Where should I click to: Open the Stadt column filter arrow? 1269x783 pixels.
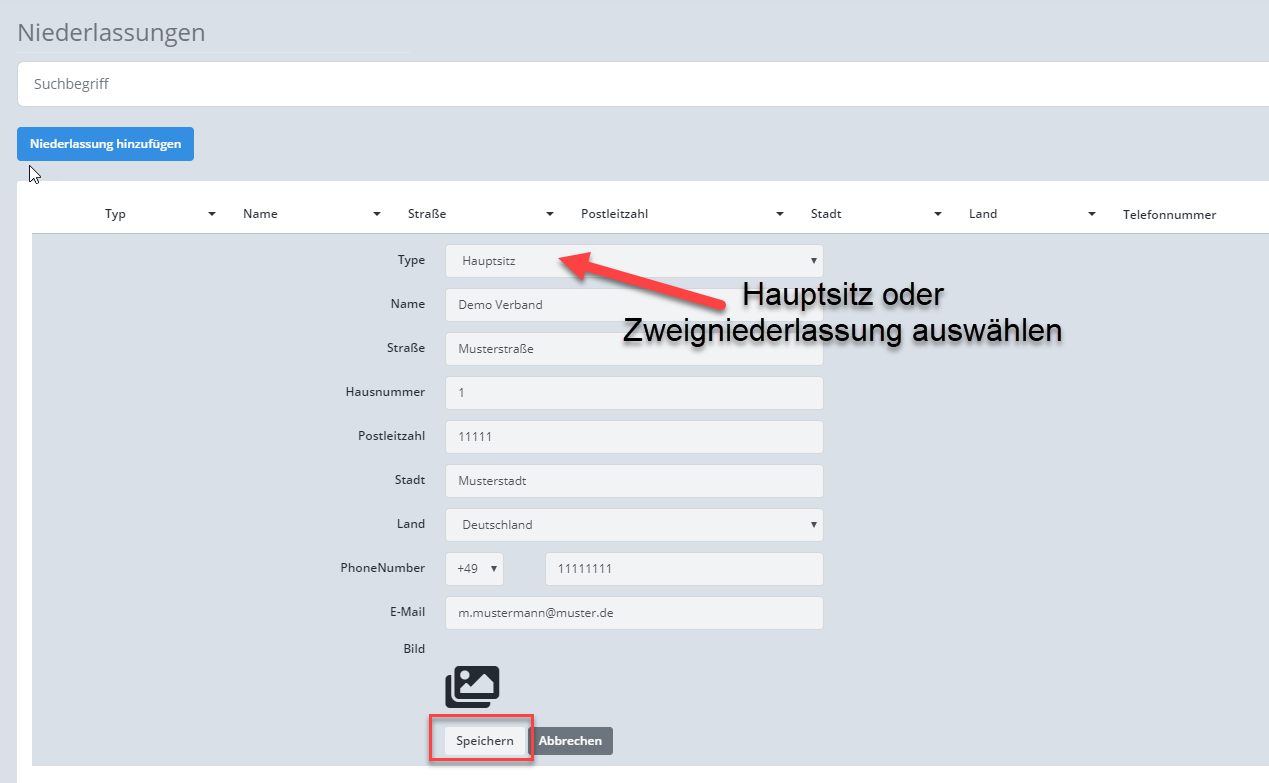tap(938, 215)
